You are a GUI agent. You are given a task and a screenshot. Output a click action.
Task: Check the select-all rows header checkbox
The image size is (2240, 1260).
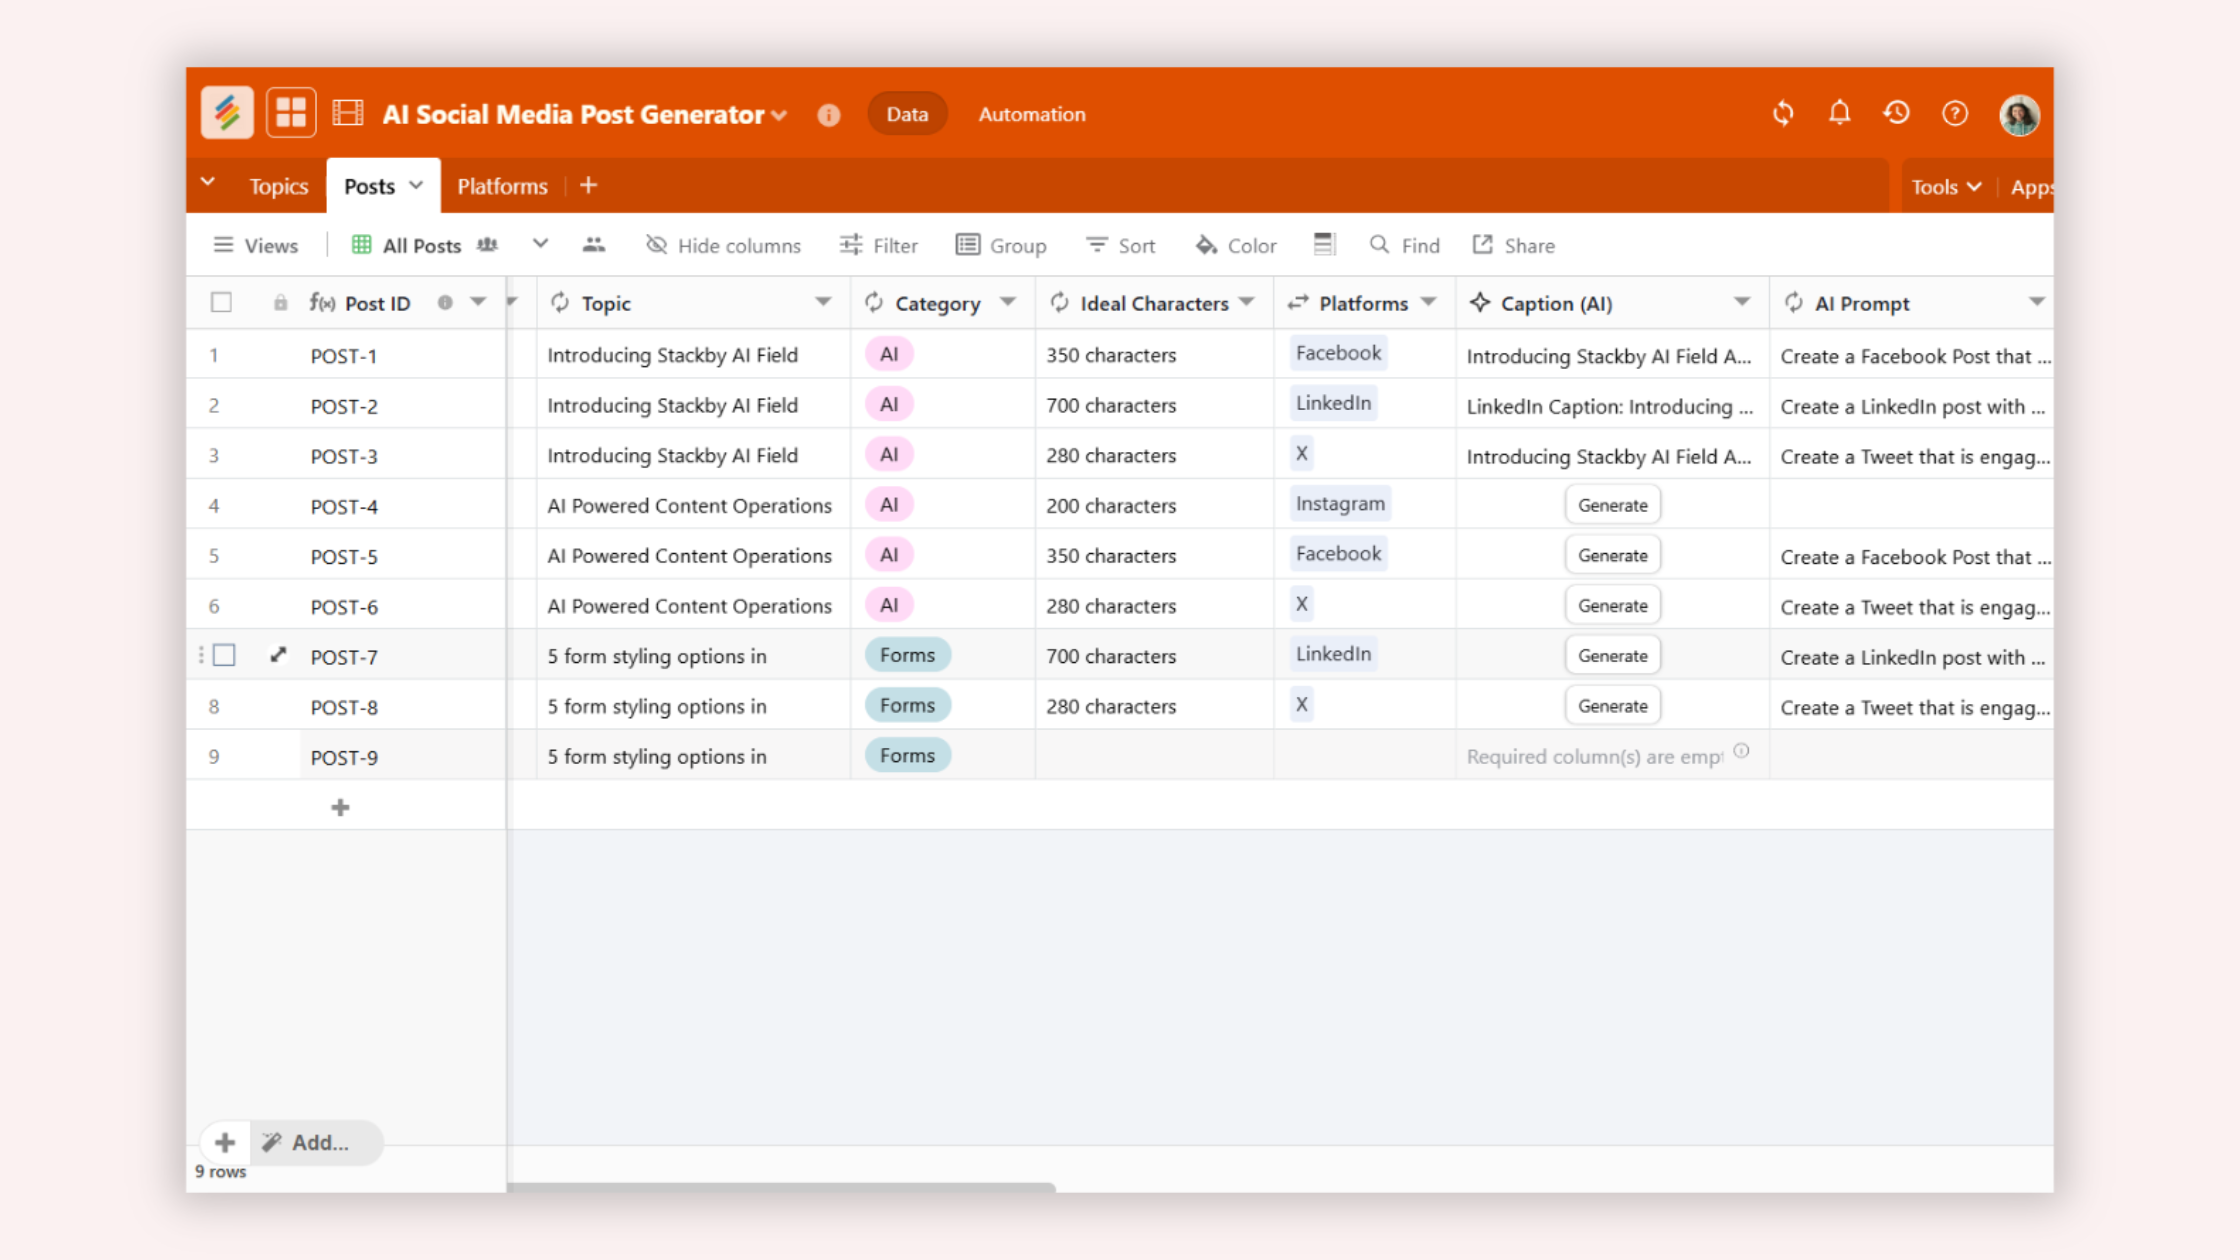(221, 302)
